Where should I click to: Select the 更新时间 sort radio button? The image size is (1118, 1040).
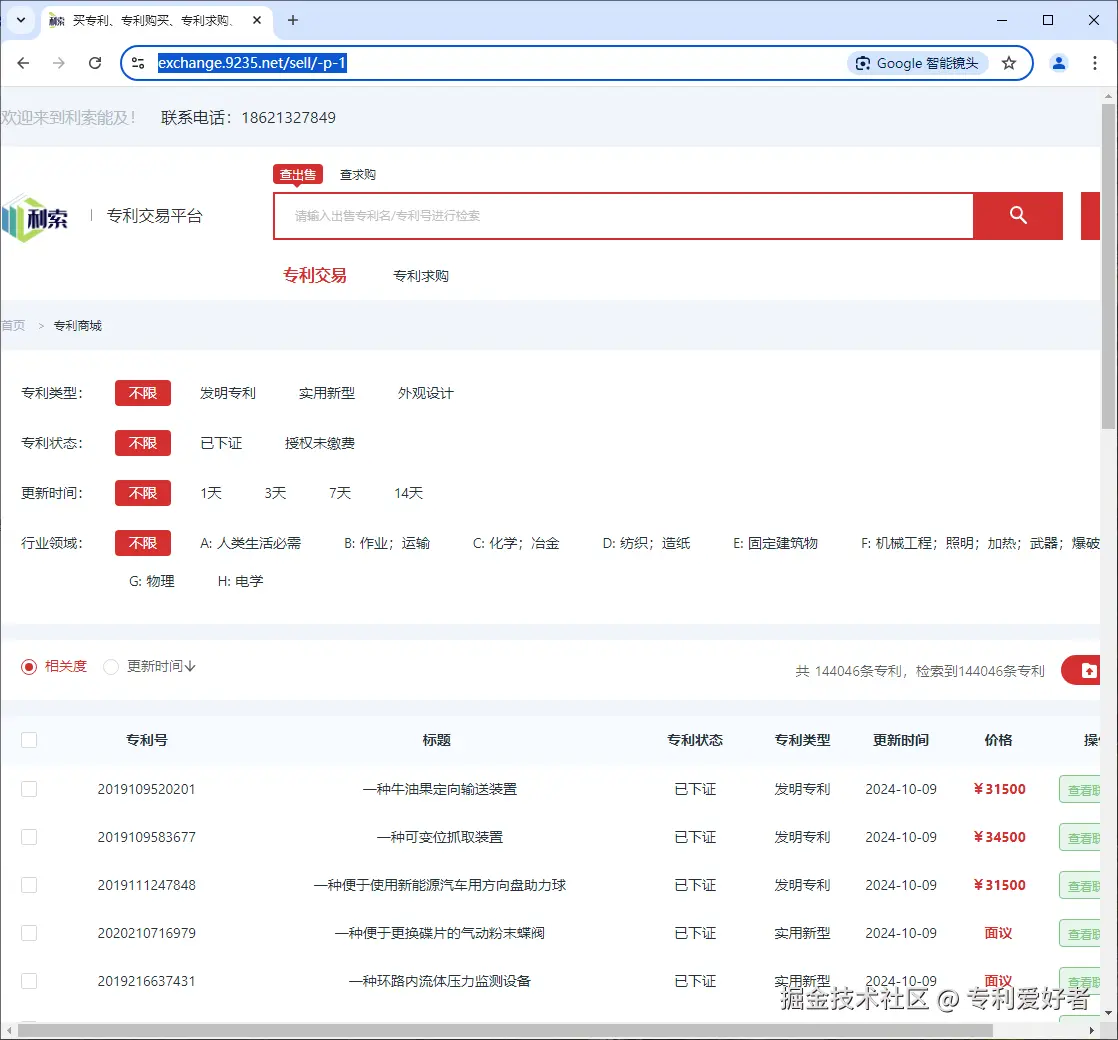110,666
